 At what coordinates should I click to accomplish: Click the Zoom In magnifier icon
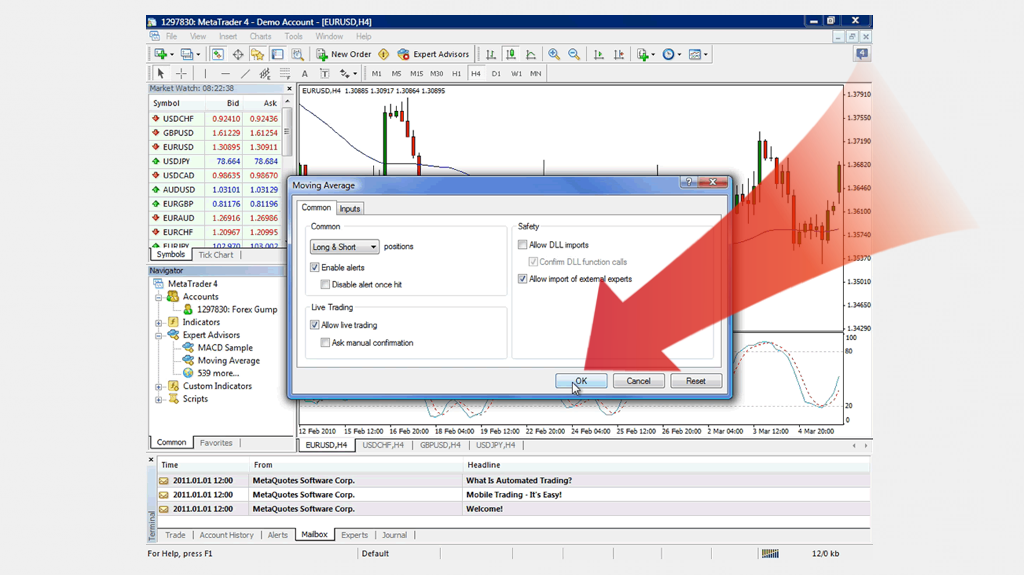[554, 54]
